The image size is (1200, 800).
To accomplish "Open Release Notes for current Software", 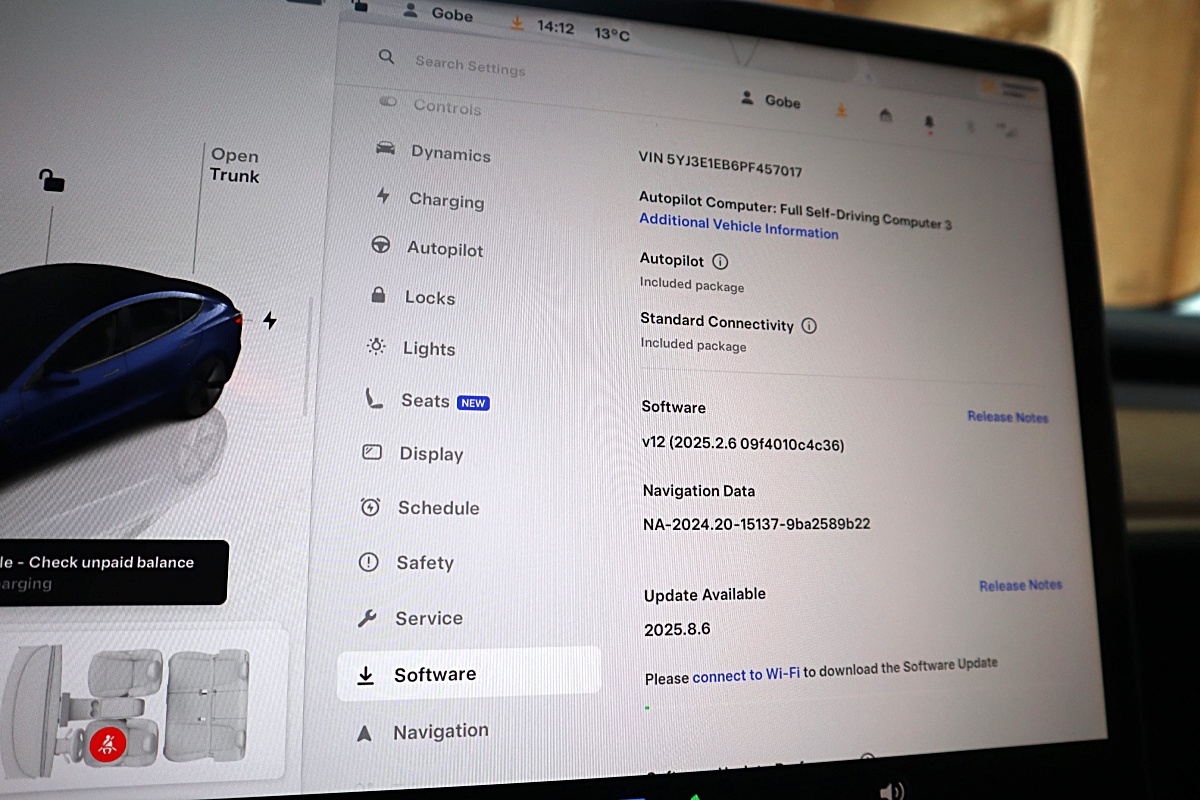I will pos(1008,416).
